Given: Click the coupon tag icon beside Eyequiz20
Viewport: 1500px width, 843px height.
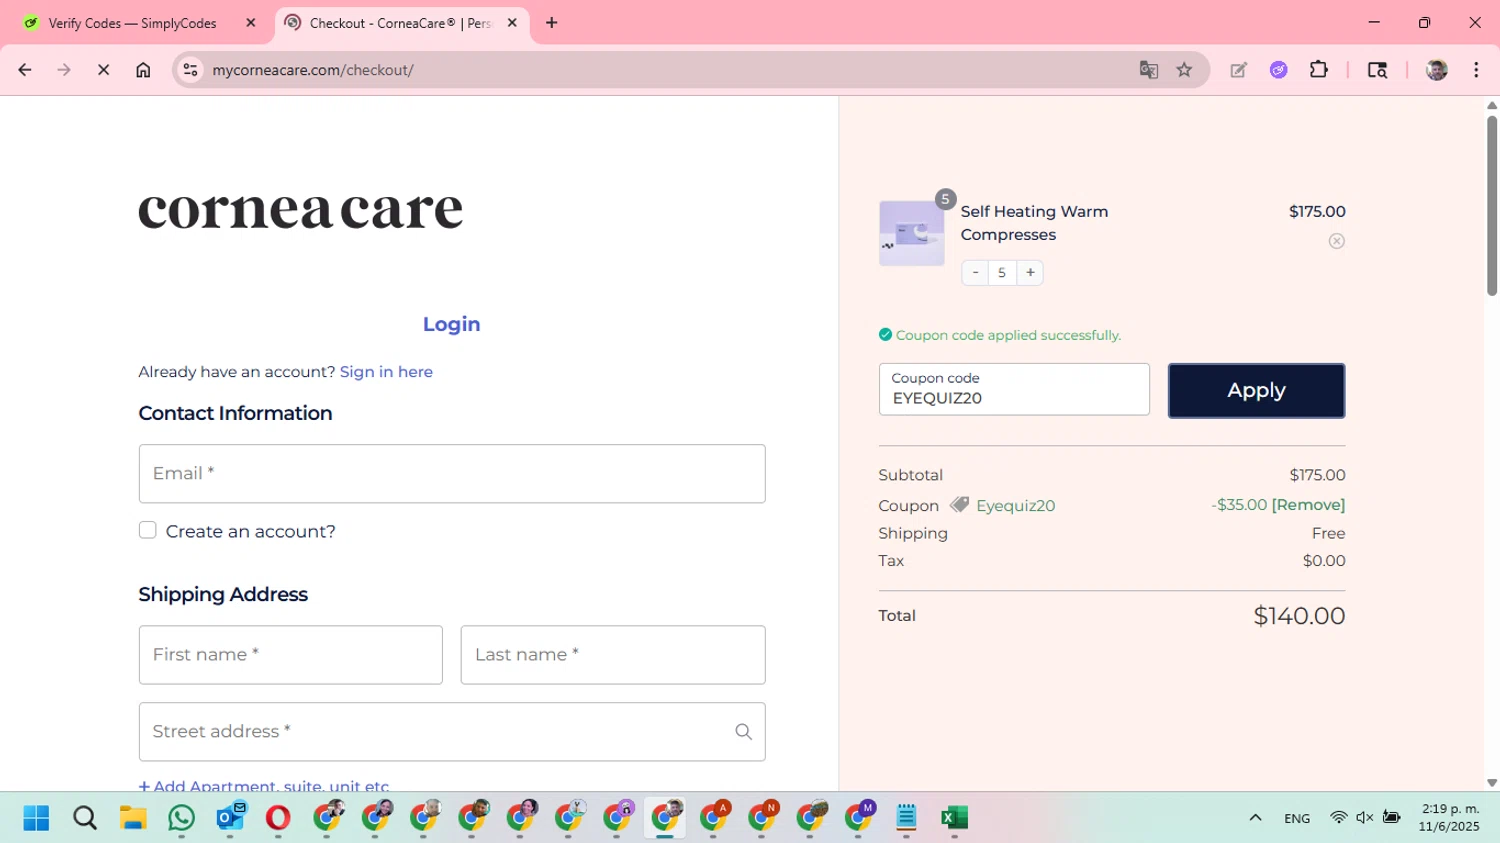Looking at the screenshot, I should click(x=959, y=505).
